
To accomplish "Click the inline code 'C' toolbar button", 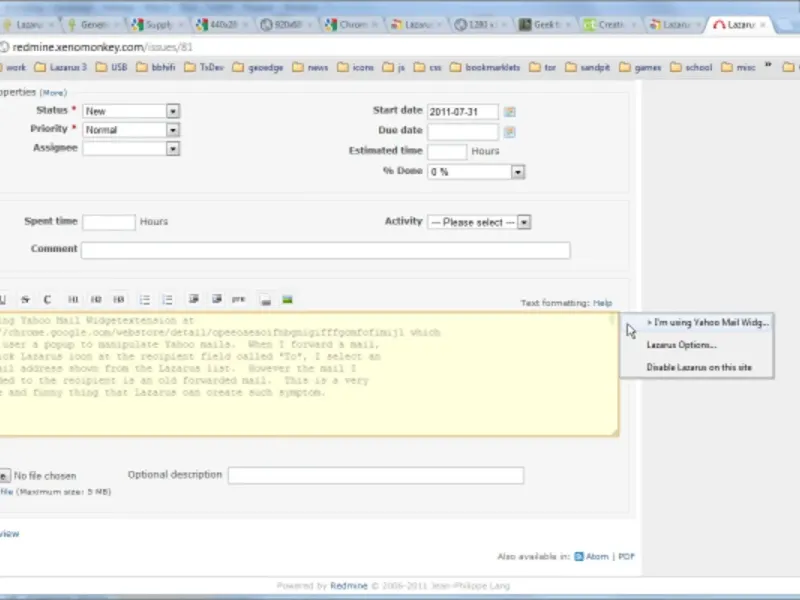I will tap(47, 299).
